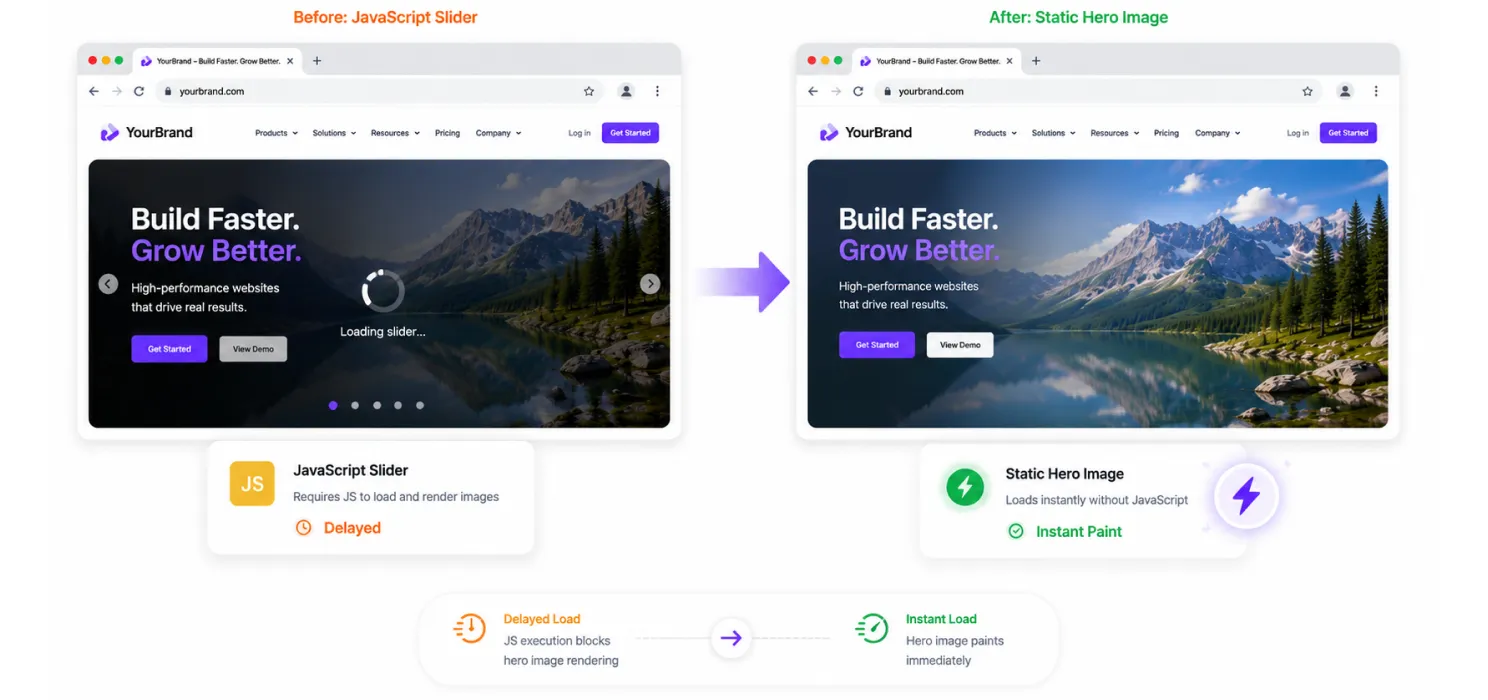
Task: Click the next slide arrow on the slider
Action: coord(650,284)
